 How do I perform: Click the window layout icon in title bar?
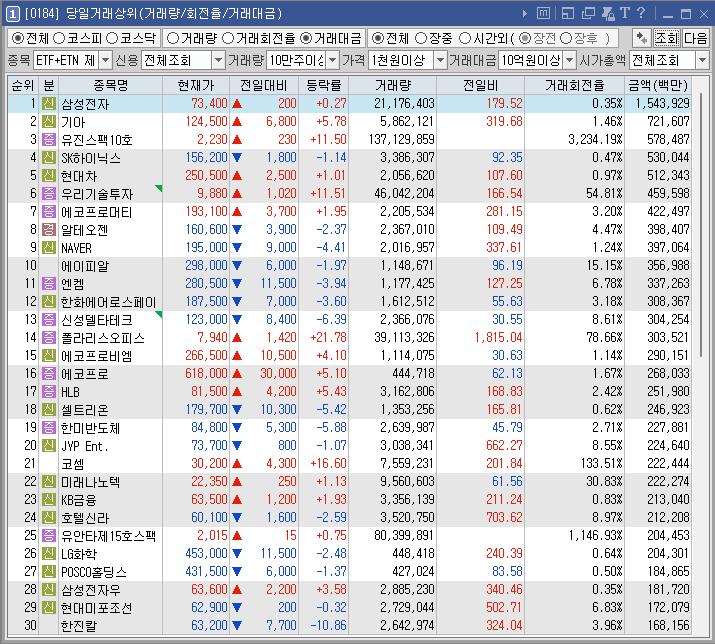568,13
